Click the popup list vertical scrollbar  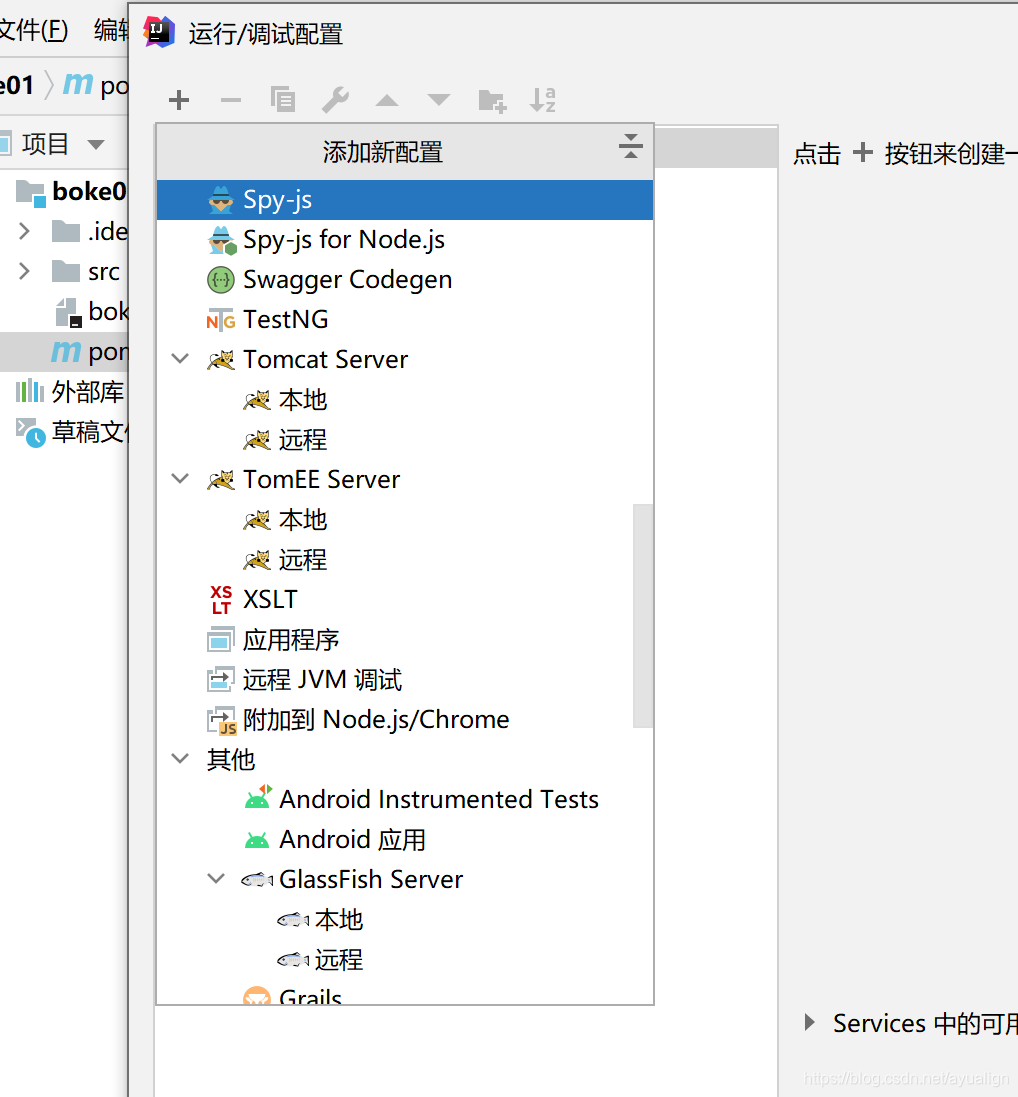[642, 616]
